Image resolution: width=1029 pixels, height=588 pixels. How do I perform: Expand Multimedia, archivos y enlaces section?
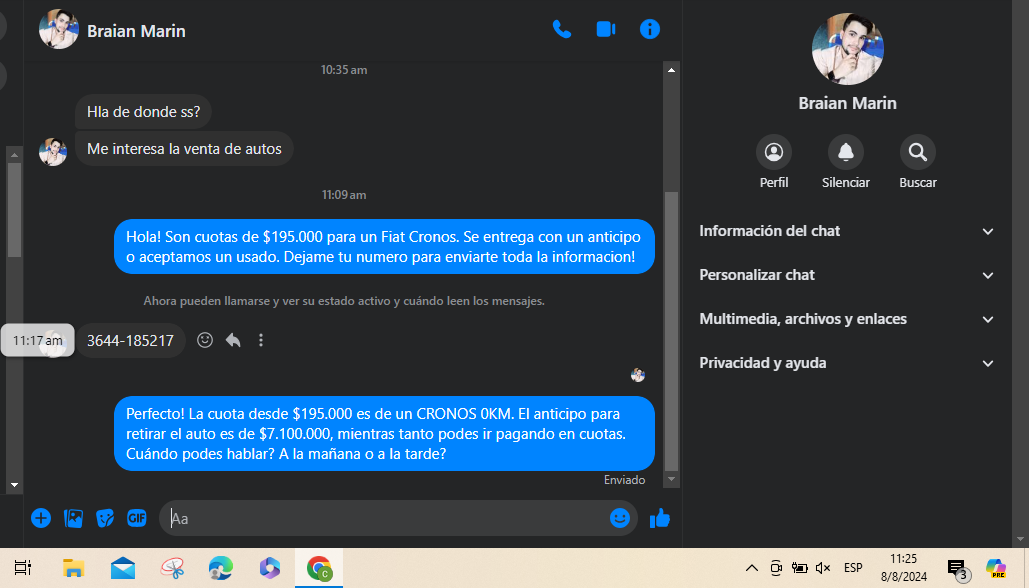(x=847, y=319)
